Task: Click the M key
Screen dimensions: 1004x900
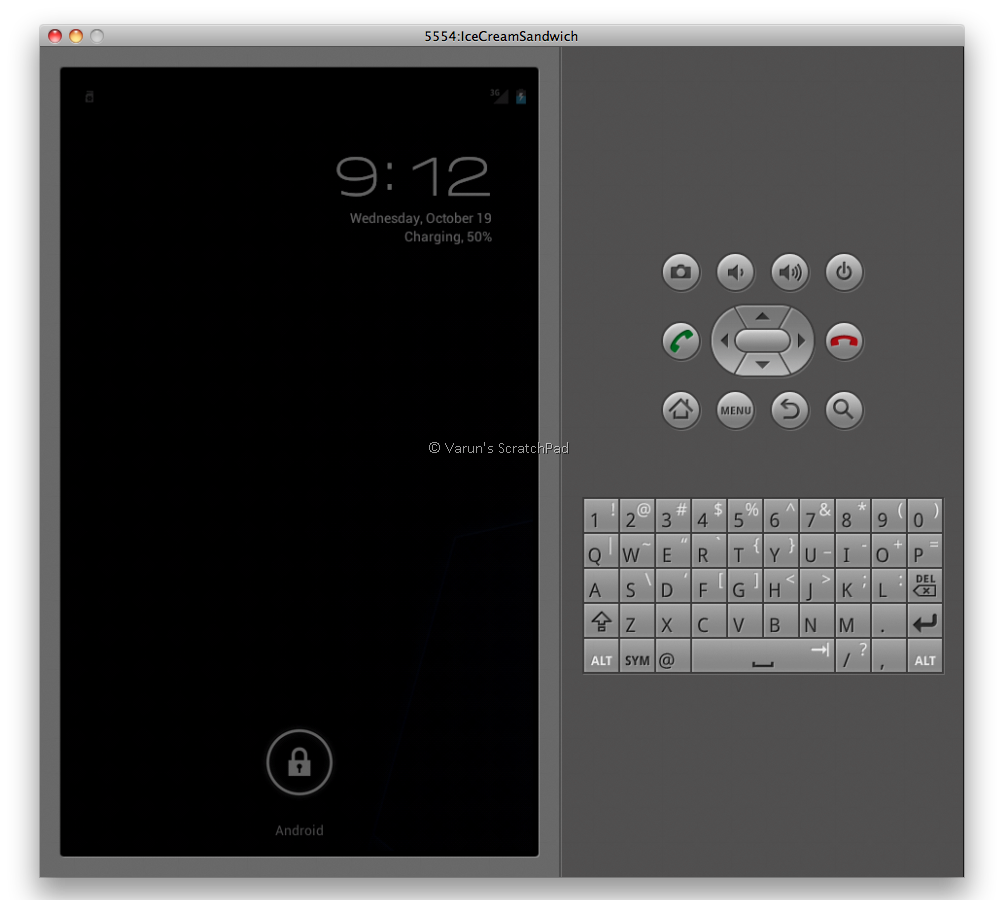Action: coord(853,621)
